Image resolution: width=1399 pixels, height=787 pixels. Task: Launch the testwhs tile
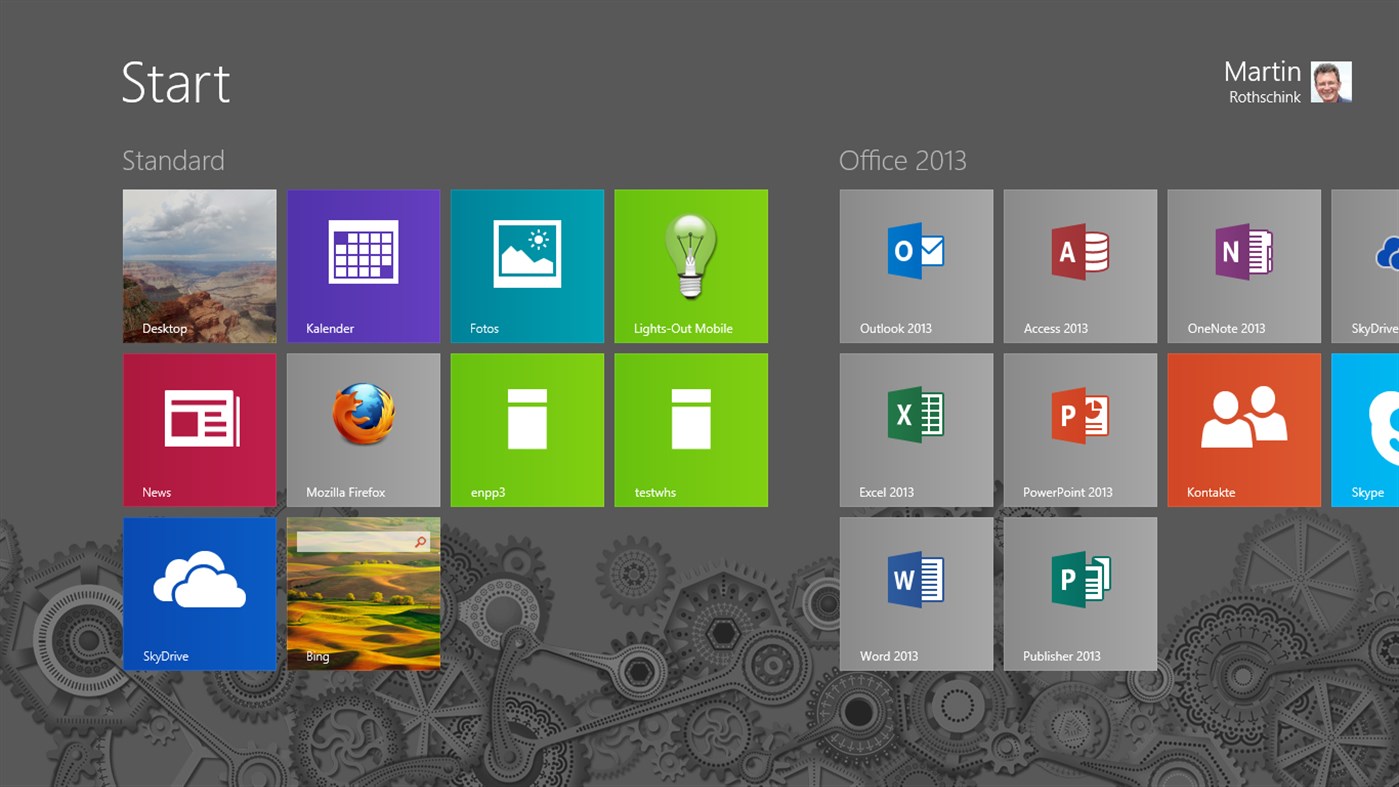pyautogui.click(x=690, y=429)
